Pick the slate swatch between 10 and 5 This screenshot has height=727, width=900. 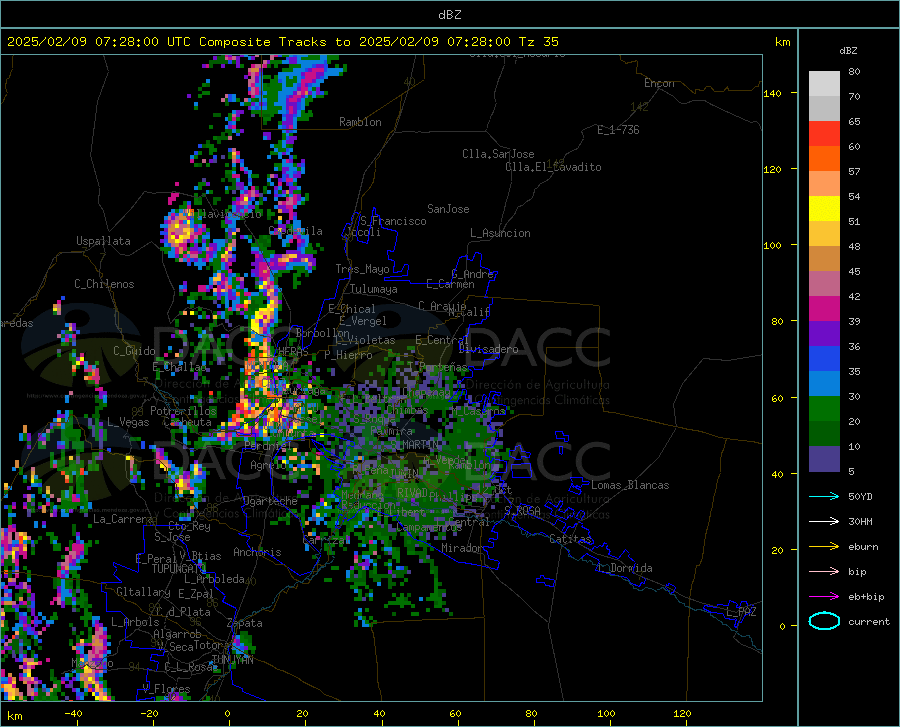click(x=824, y=459)
